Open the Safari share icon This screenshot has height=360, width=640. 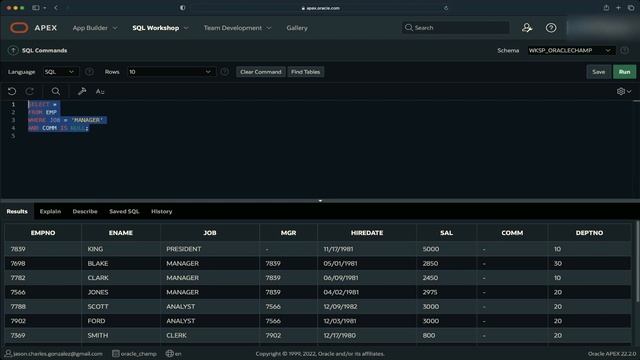[x=606, y=8]
